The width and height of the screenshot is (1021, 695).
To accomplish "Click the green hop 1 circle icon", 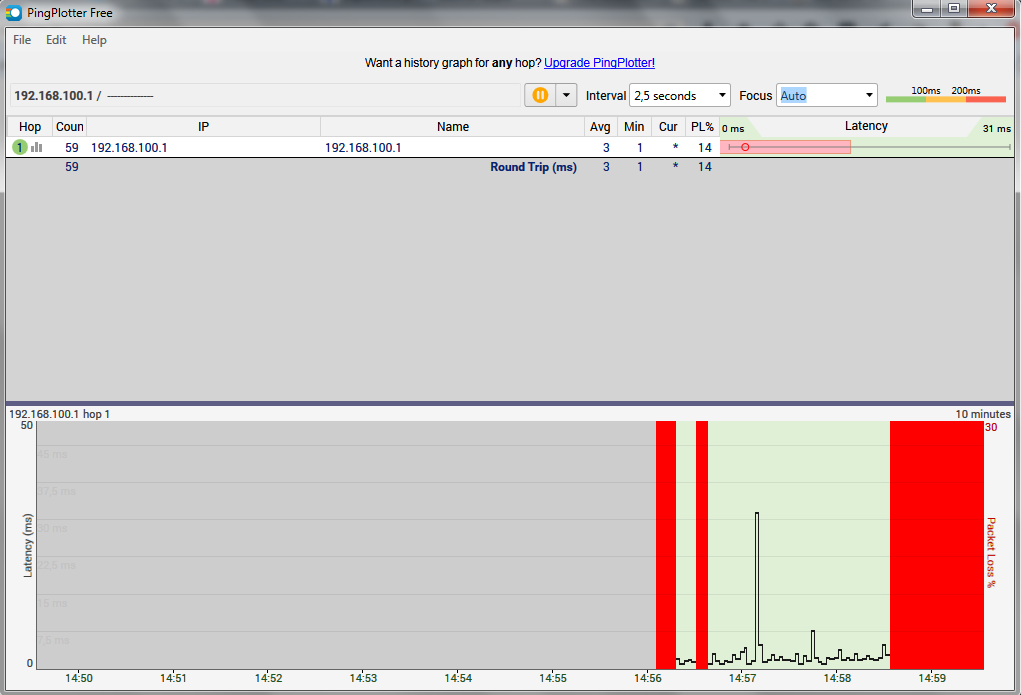I will pyautogui.click(x=20, y=147).
